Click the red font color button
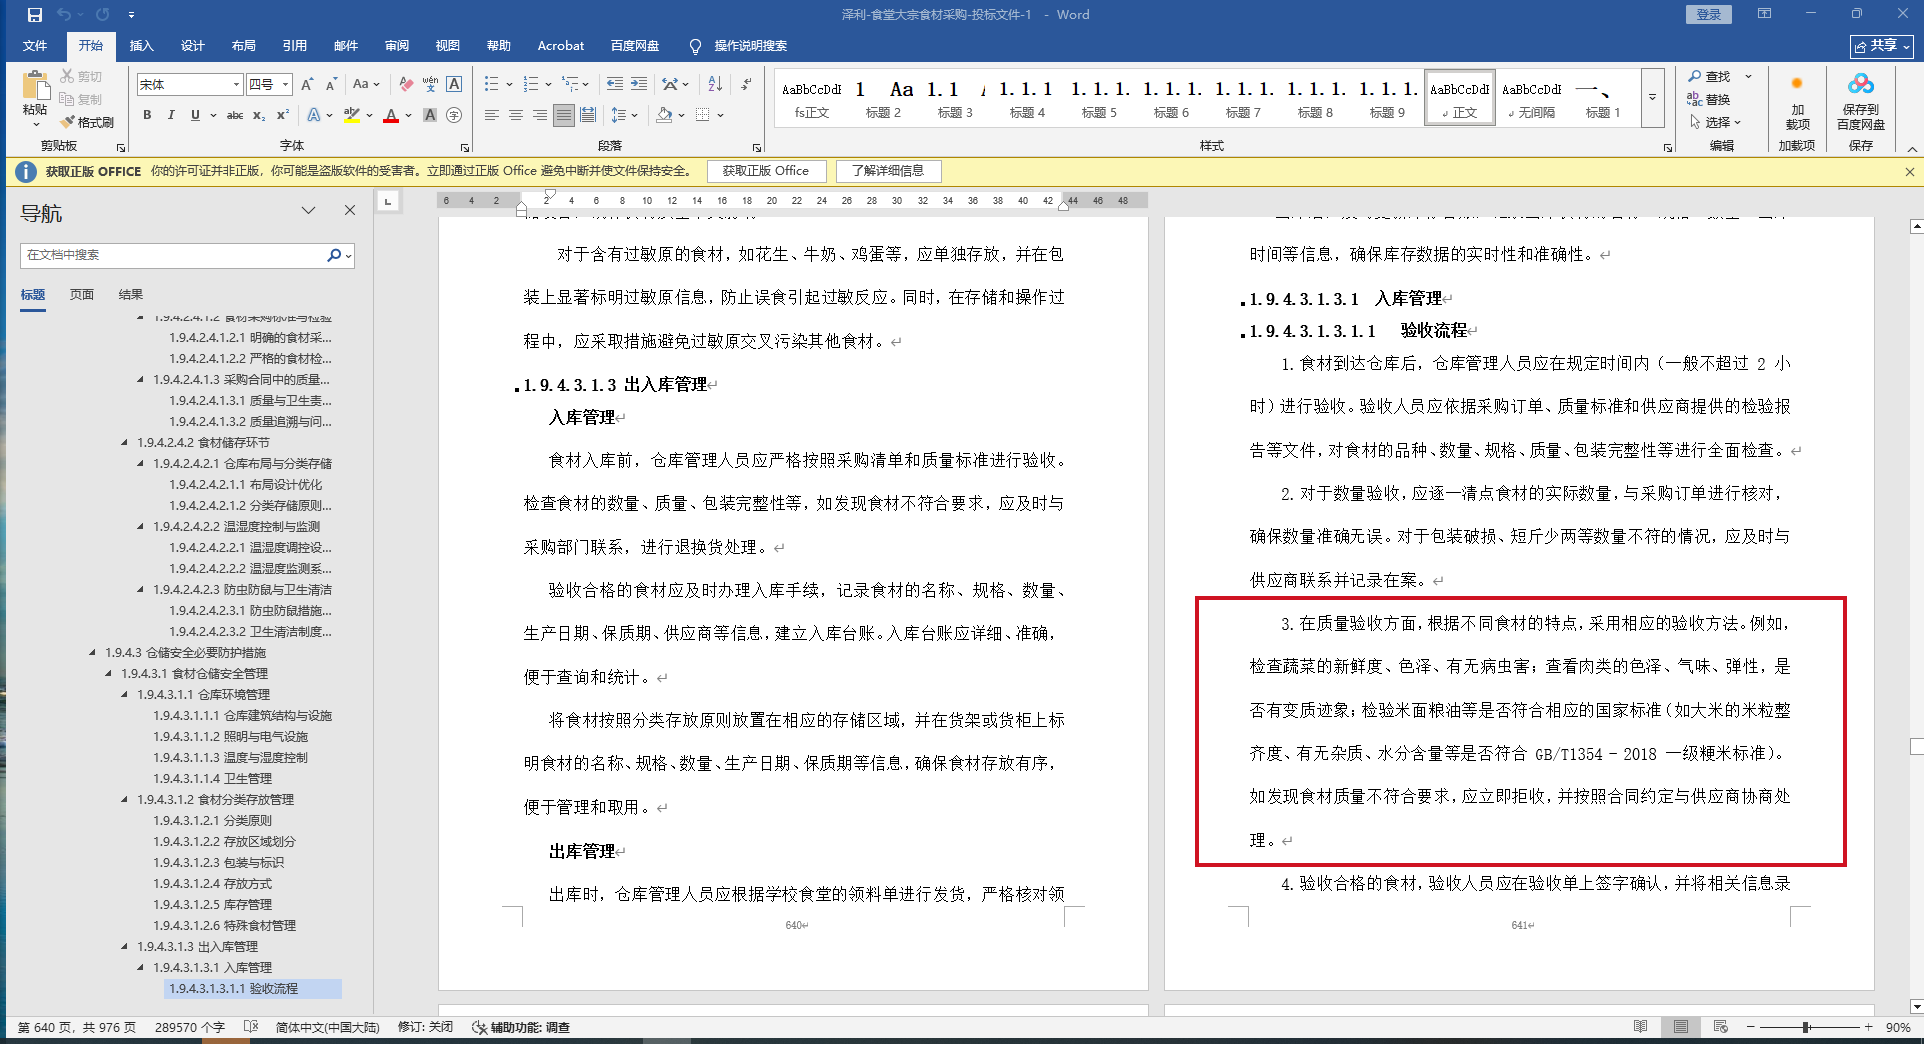1924x1044 pixels. (391, 115)
